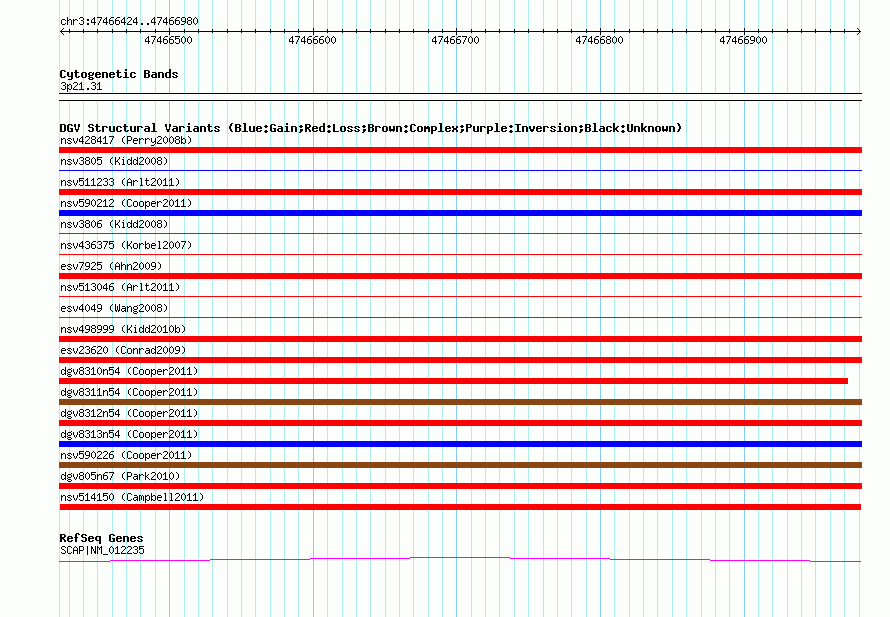Click the nsv3805 (Kidd2008) label
890x617 pixels.
pos(114,161)
